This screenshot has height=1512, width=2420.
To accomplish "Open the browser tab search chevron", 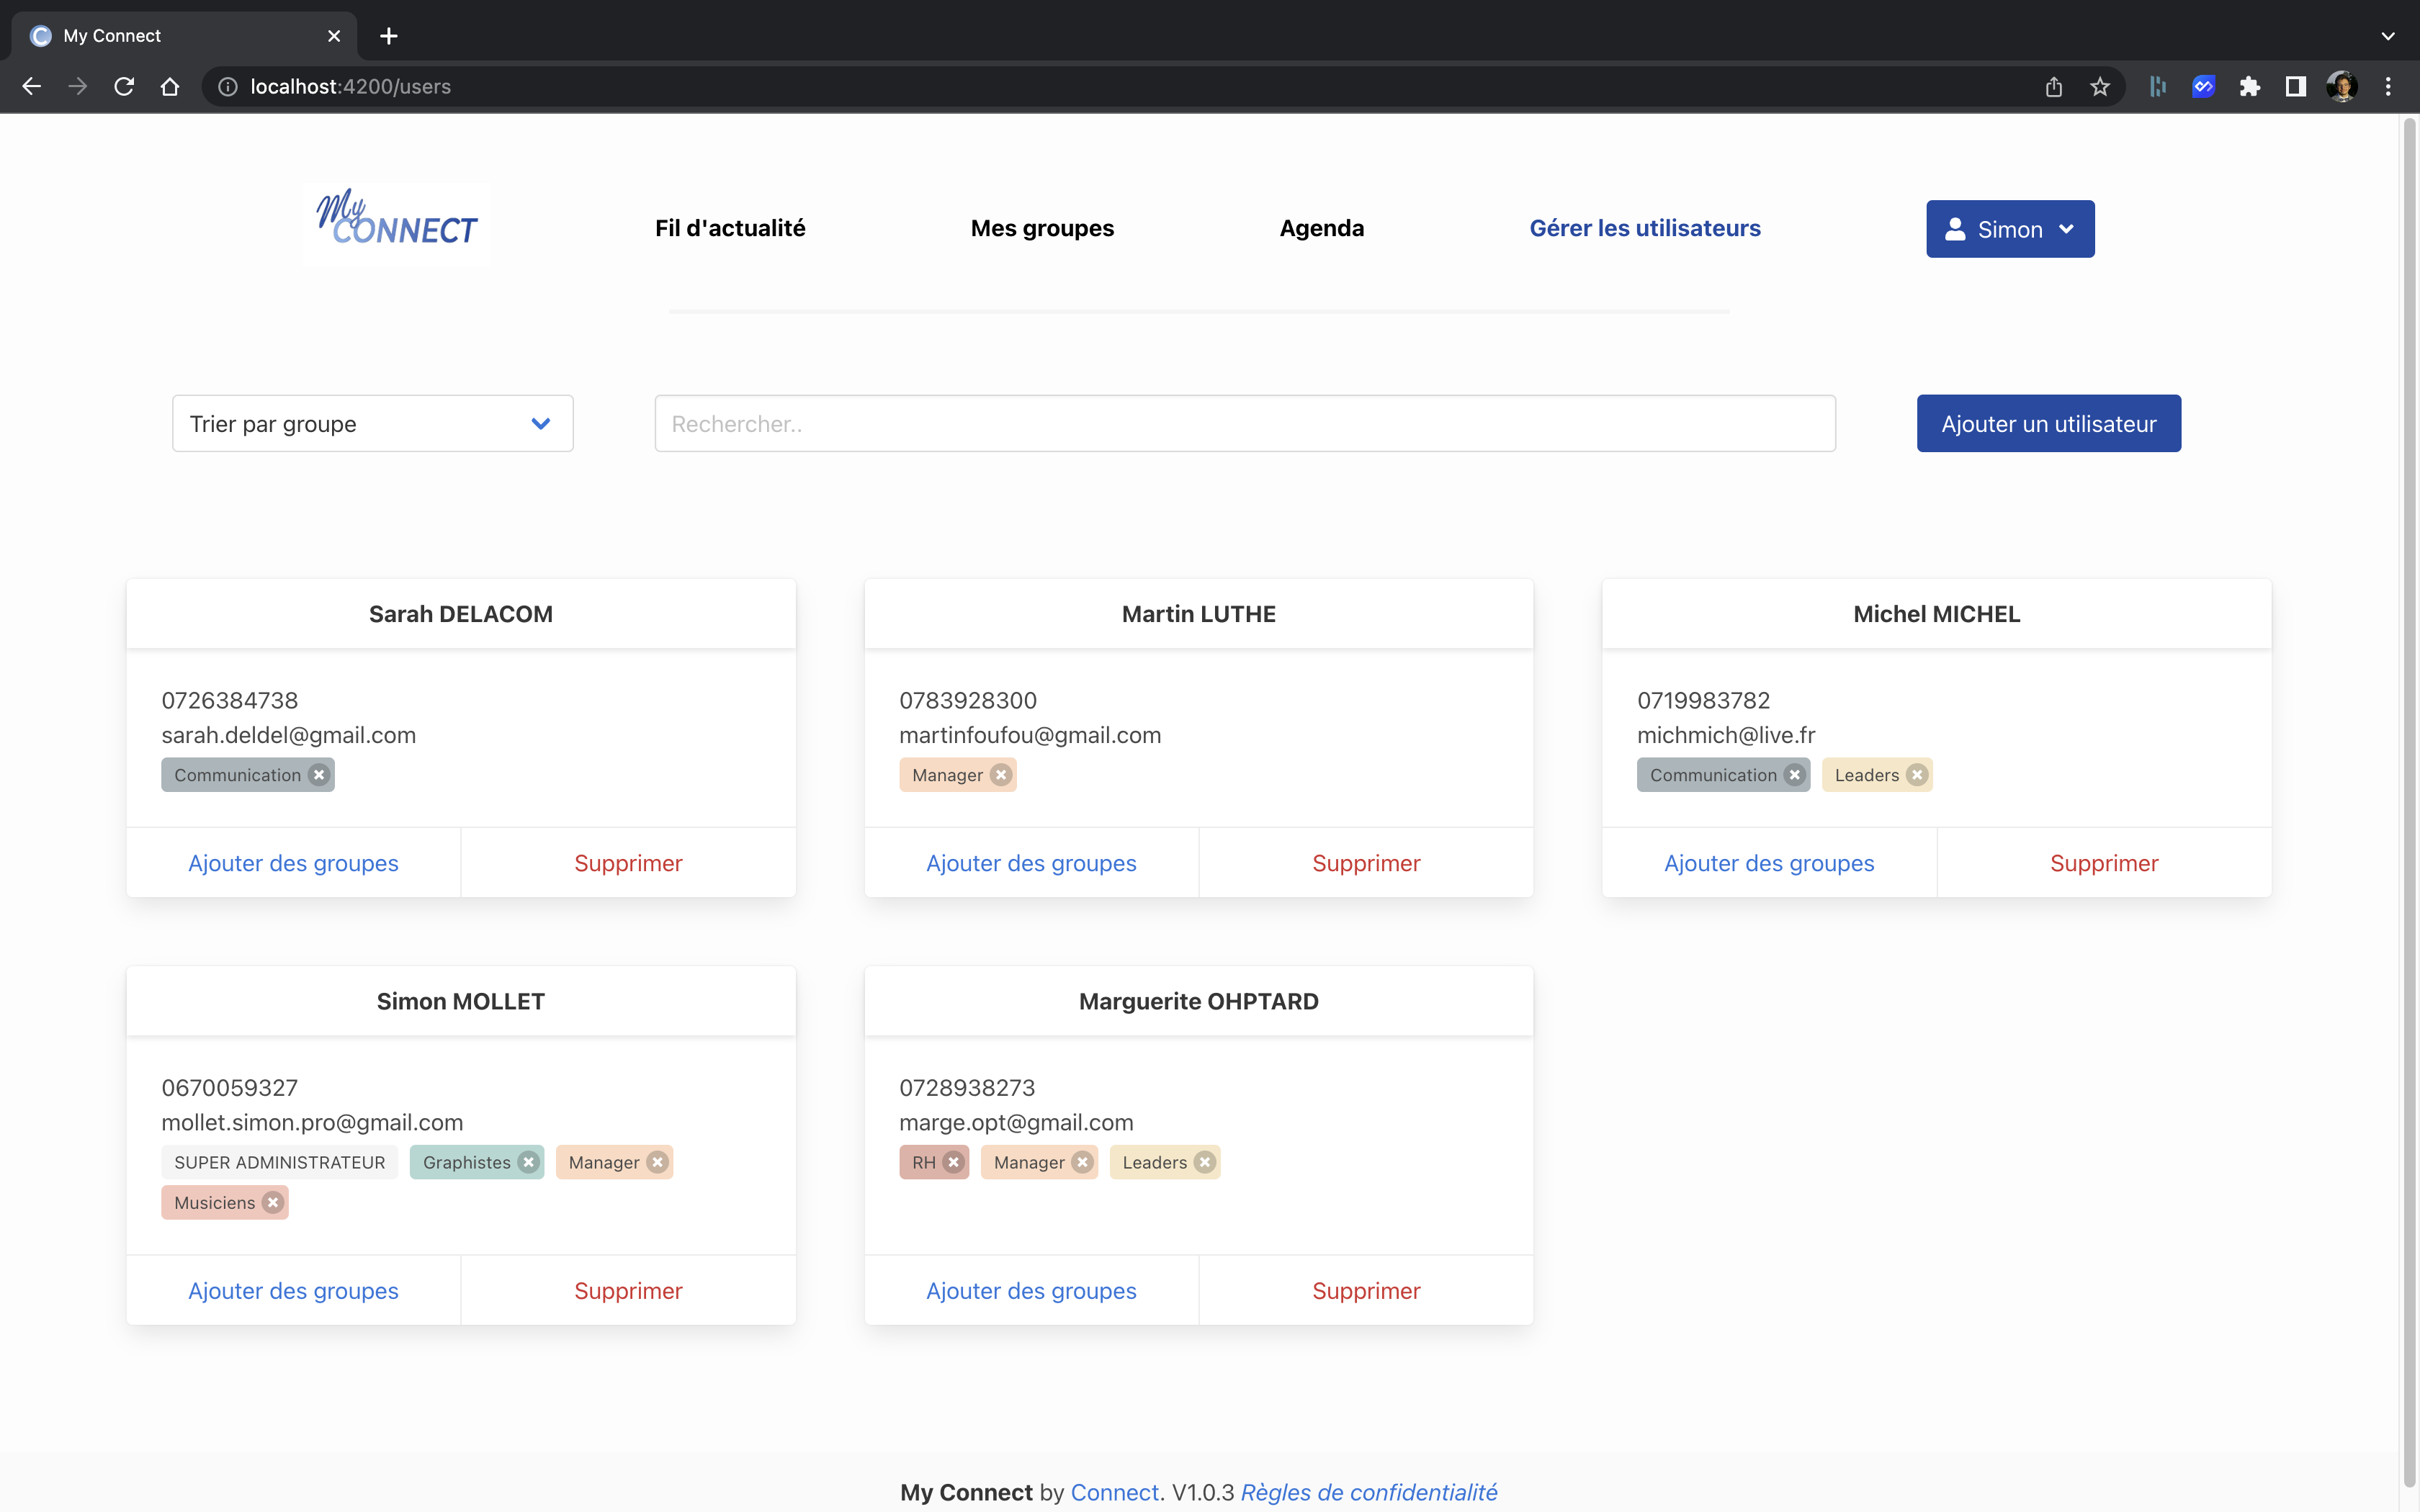I will pos(2388,36).
